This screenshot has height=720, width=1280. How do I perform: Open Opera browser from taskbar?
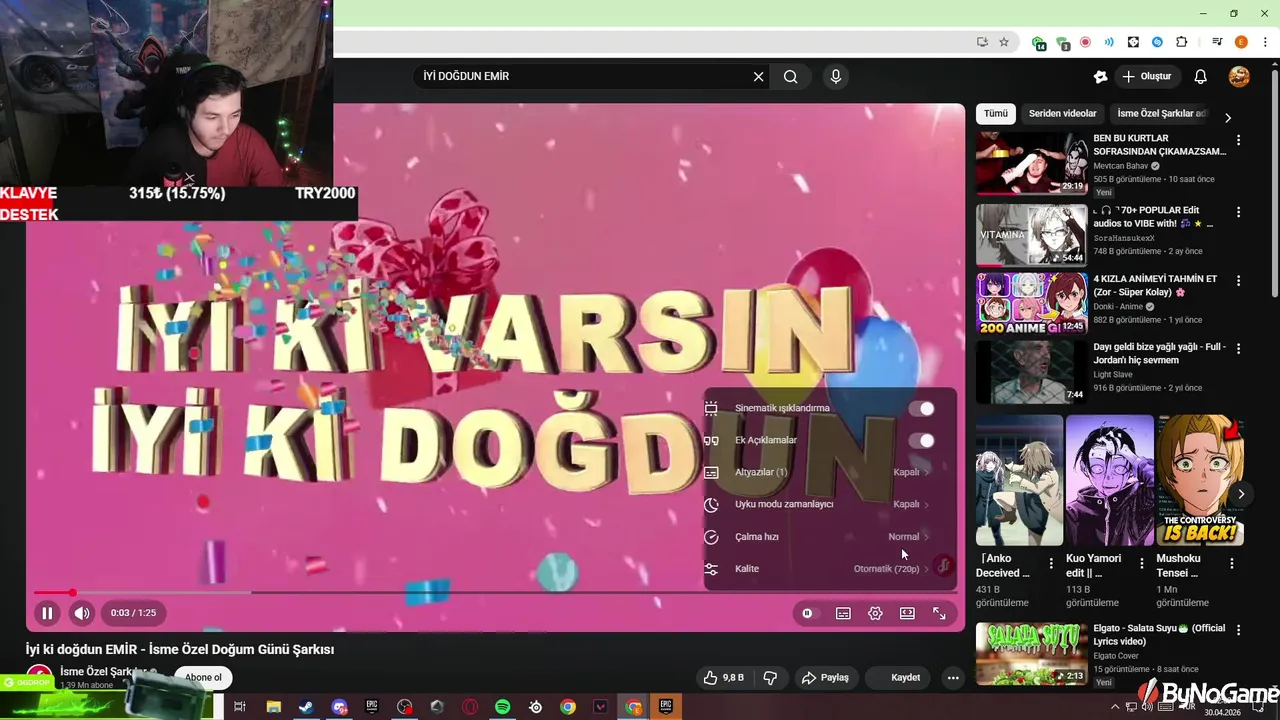(470, 707)
